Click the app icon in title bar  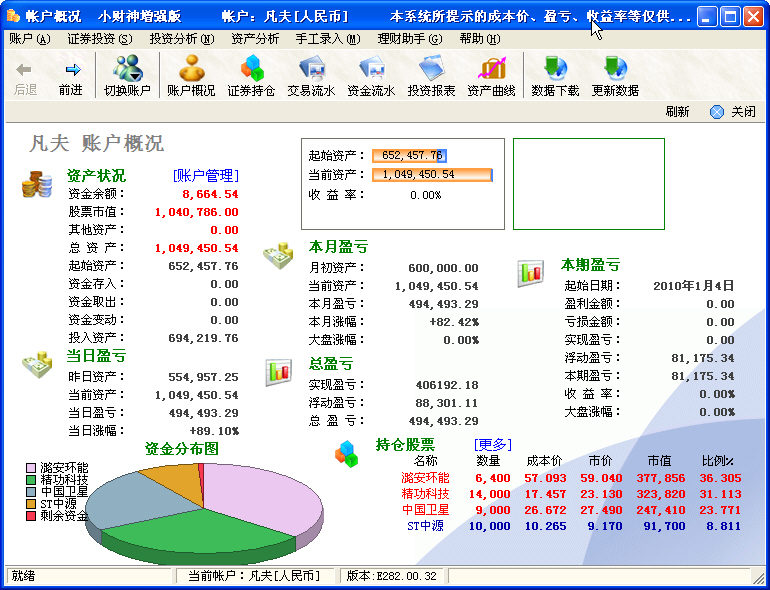pyautogui.click(x=13, y=17)
